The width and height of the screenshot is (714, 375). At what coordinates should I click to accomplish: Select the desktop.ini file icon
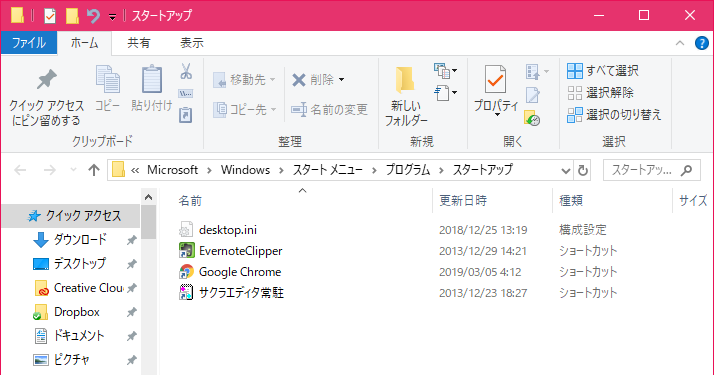[x=186, y=229]
